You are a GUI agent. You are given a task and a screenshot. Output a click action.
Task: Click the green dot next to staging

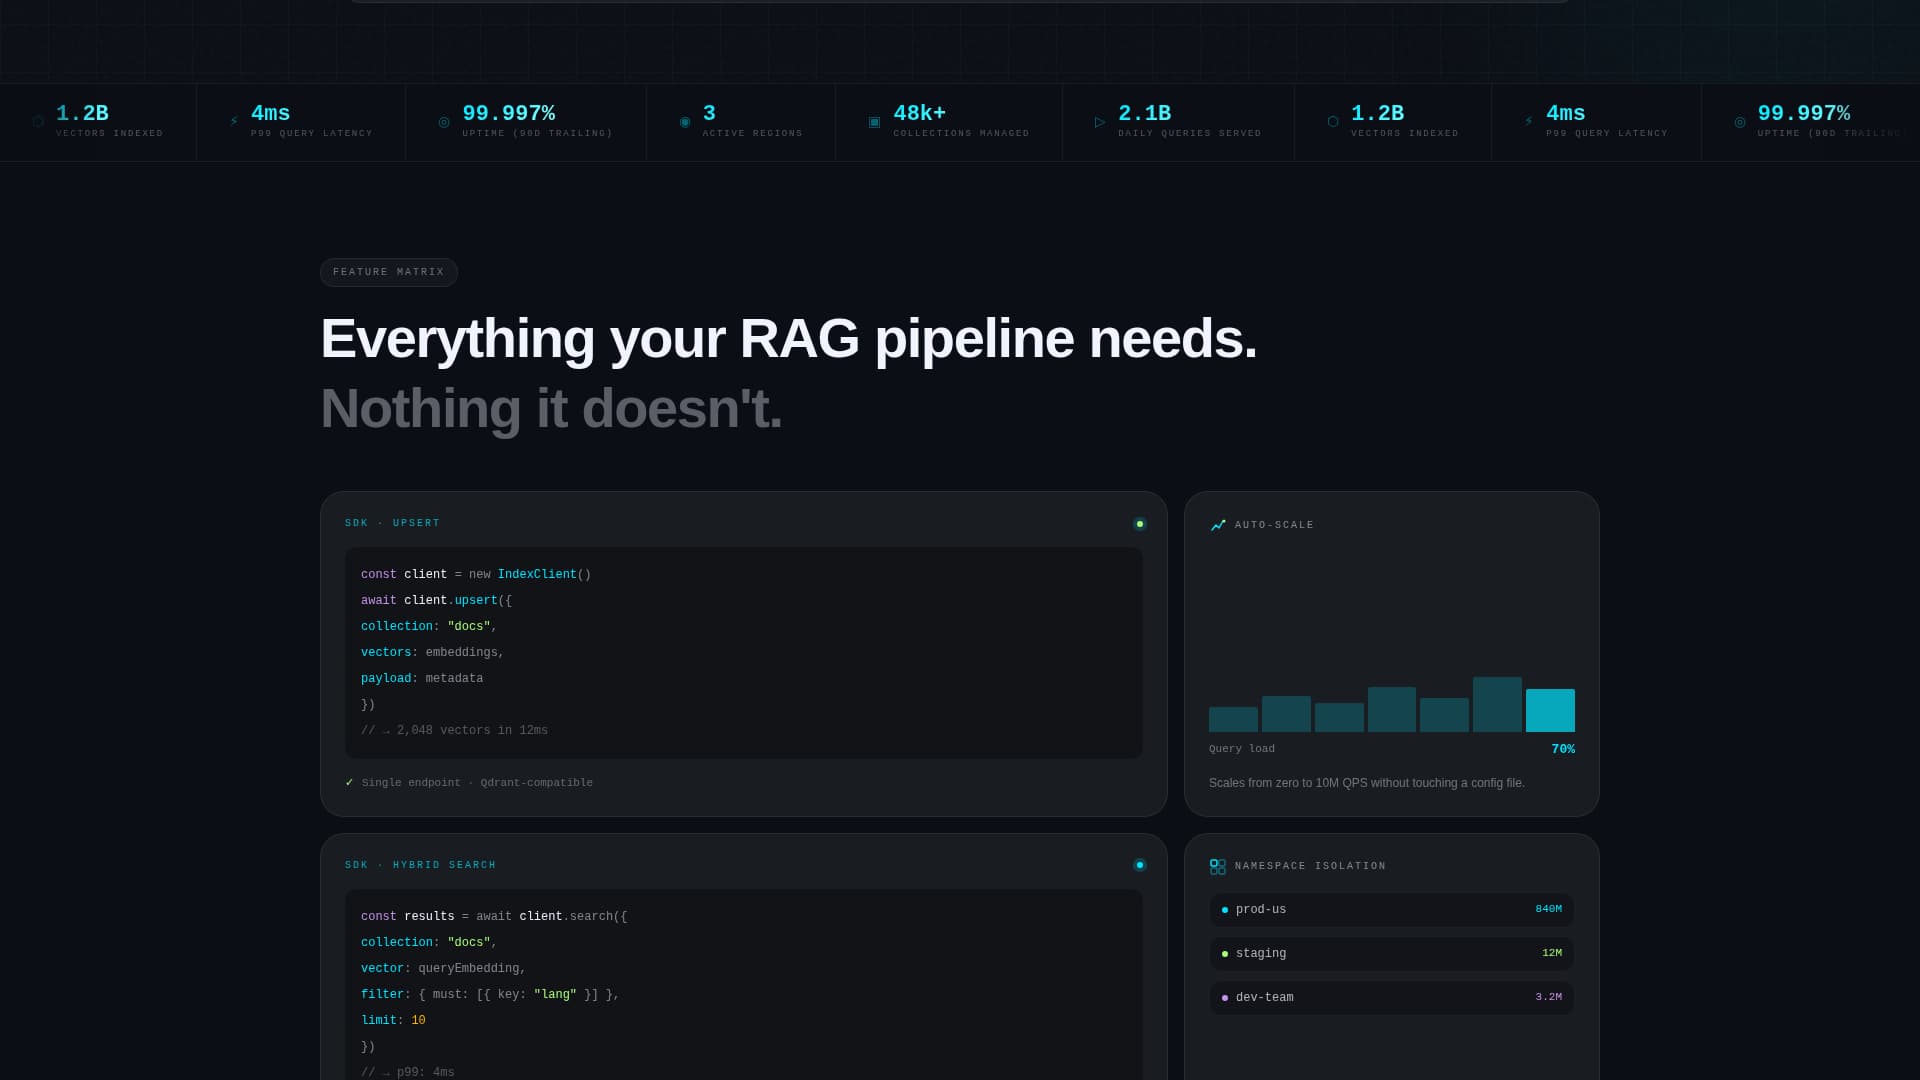click(x=1225, y=954)
